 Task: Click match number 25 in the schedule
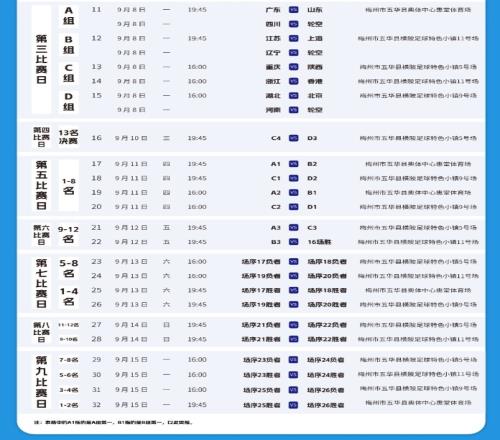(x=96, y=290)
